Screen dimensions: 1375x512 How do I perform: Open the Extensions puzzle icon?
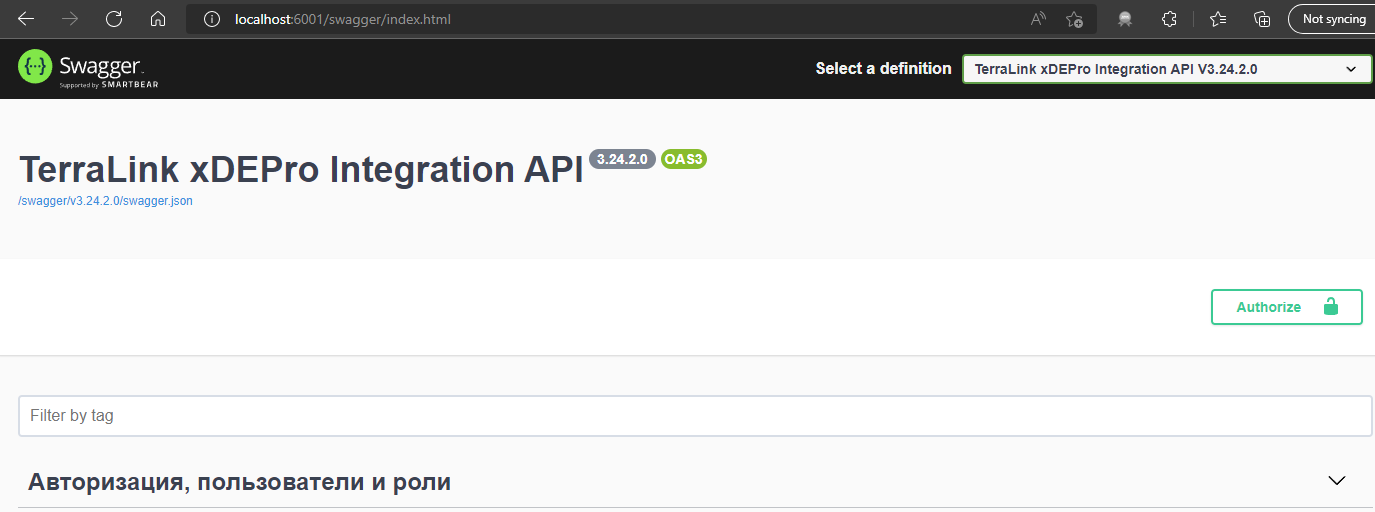point(1169,19)
